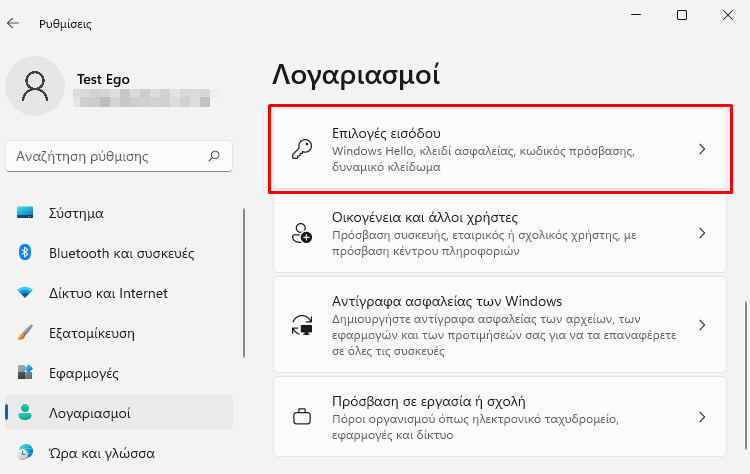750x474 pixels.
Task: Click the Ρυθμίσεις window title
Action: pyautogui.click(x=65, y=23)
